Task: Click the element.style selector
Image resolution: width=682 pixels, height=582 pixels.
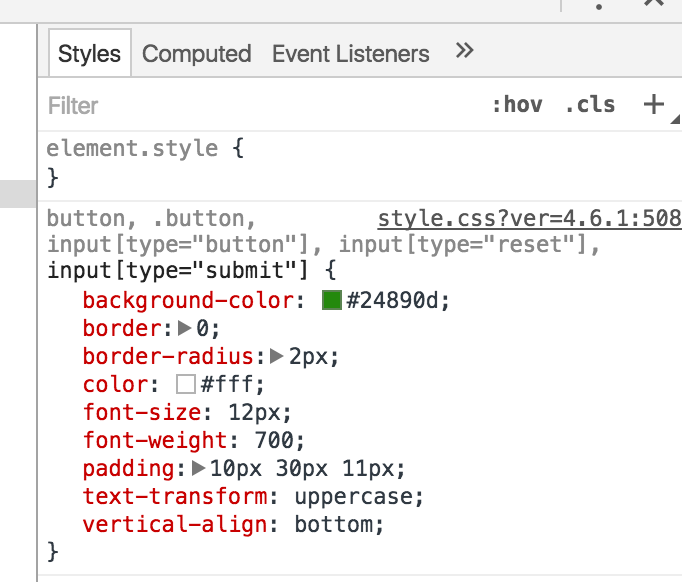Action: [132, 148]
